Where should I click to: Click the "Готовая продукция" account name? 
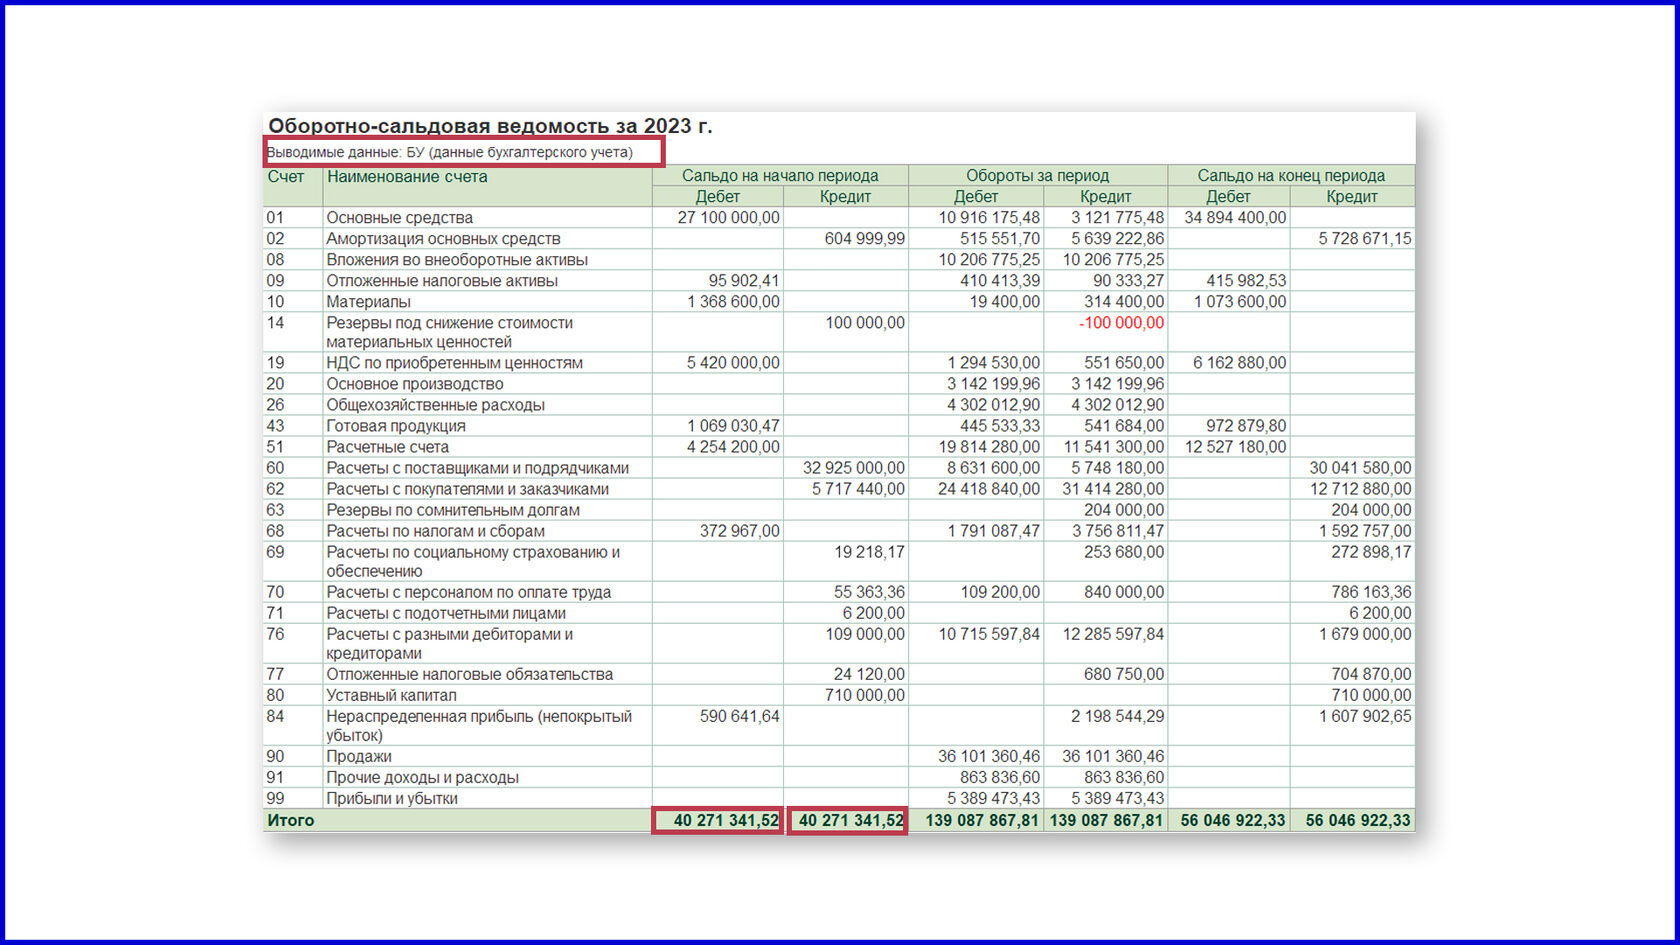[395, 426]
